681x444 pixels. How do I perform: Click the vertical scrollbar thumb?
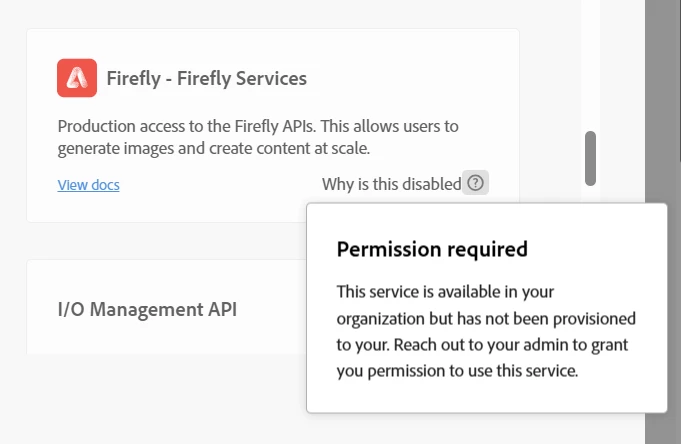(590, 158)
